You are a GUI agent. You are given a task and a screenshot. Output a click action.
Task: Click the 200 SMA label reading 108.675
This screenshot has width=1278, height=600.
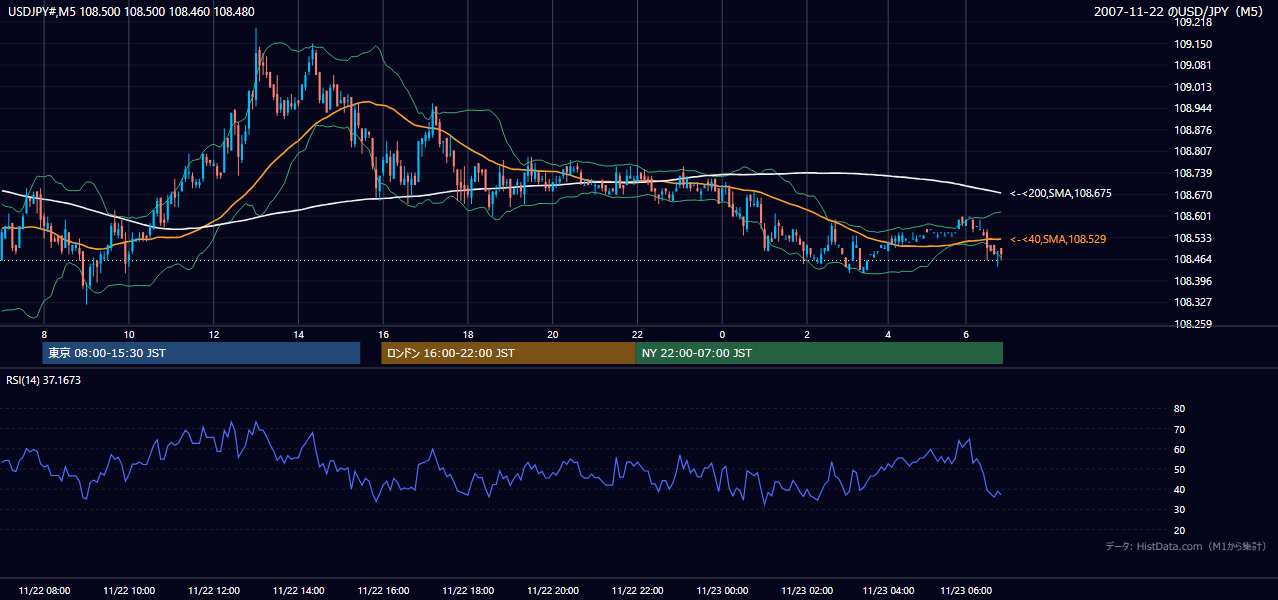pyautogui.click(x=1061, y=193)
